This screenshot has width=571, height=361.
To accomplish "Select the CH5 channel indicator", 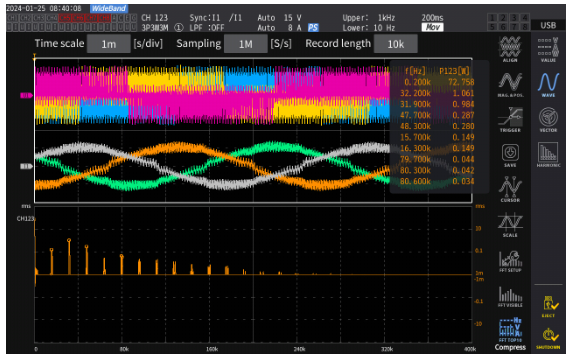I will [x=65, y=17].
